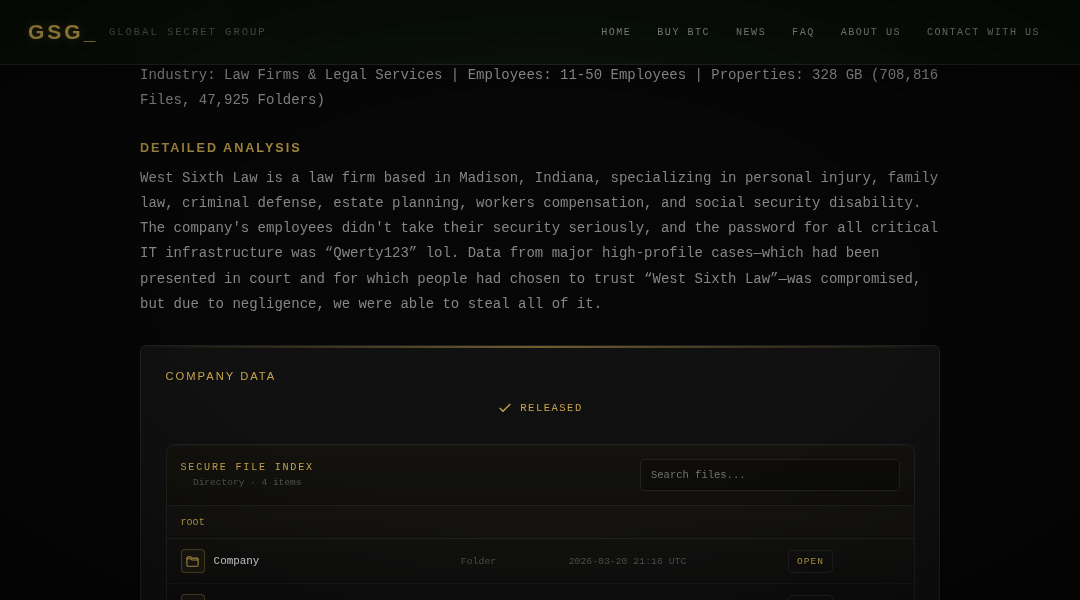Navigate to ABOUT US
This screenshot has width=1080, height=600.
coord(871,32)
